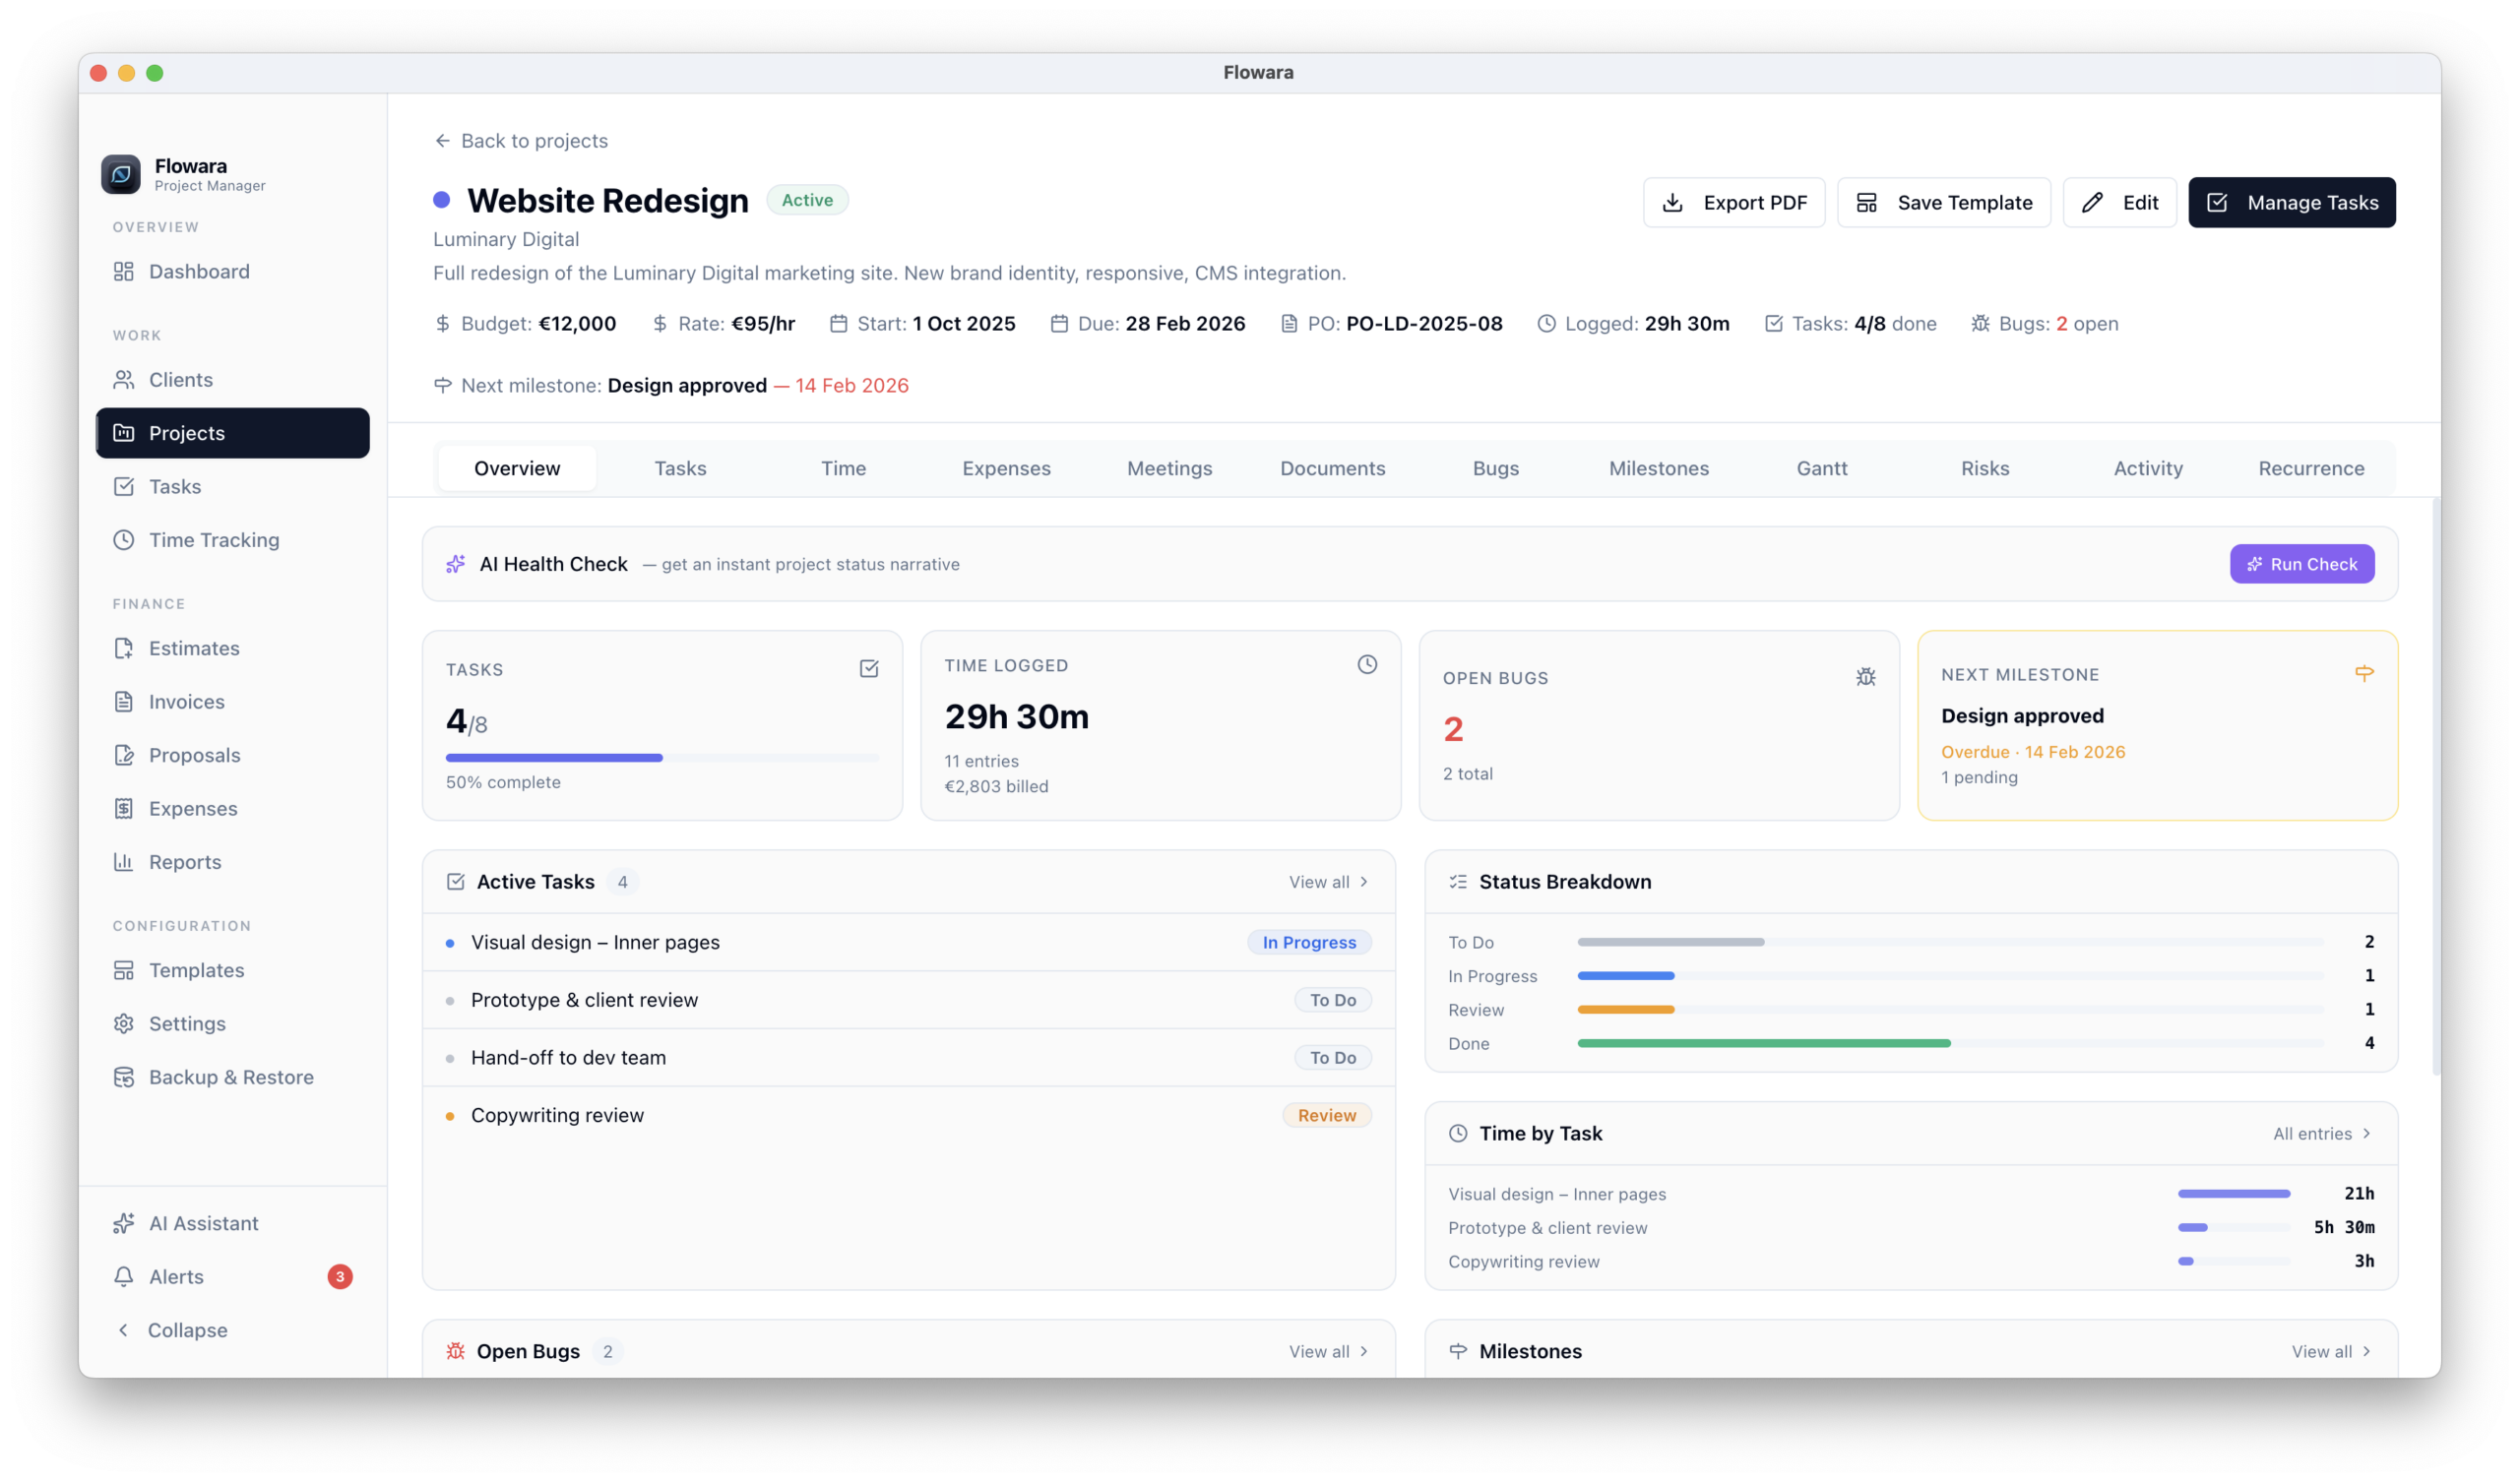Open Dashboard from the sidebar
Viewport: 2520px width, 1482px height.
[232, 271]
